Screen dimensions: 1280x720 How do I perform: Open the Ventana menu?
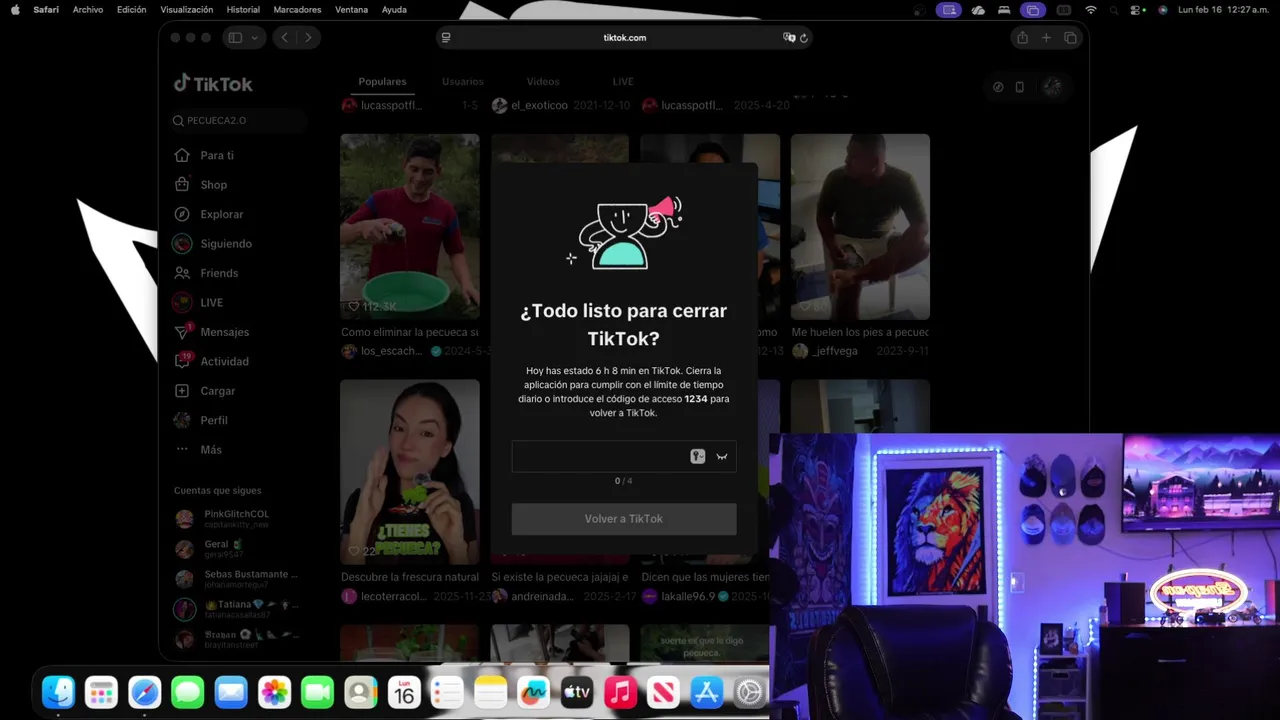point(351,9)
